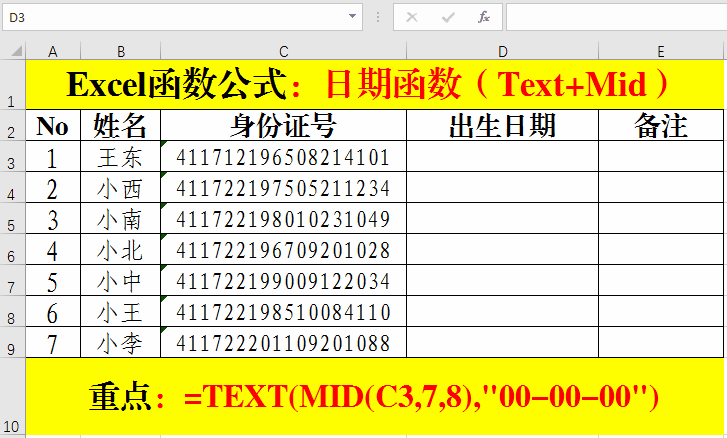Screen dimensions: 727x438
Task: Click into the formula bar input
Action: coord(617,17)
